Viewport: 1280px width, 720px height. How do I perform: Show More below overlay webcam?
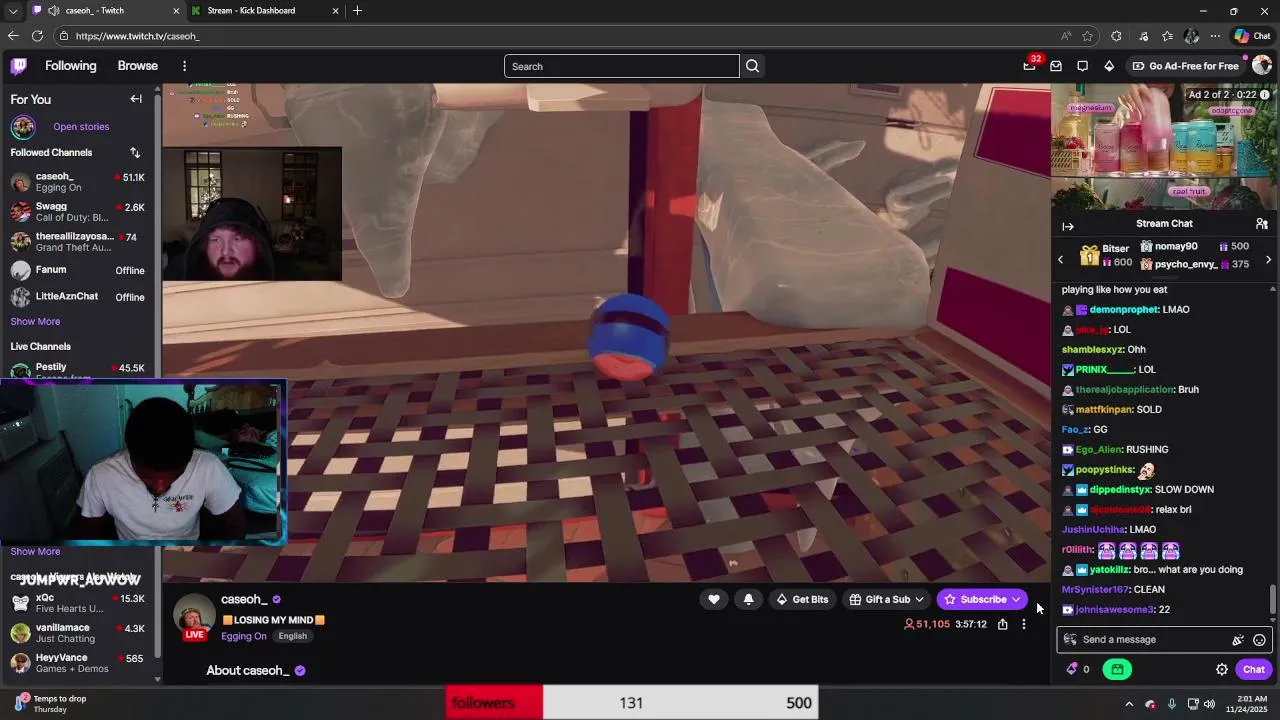click(35, 552)
